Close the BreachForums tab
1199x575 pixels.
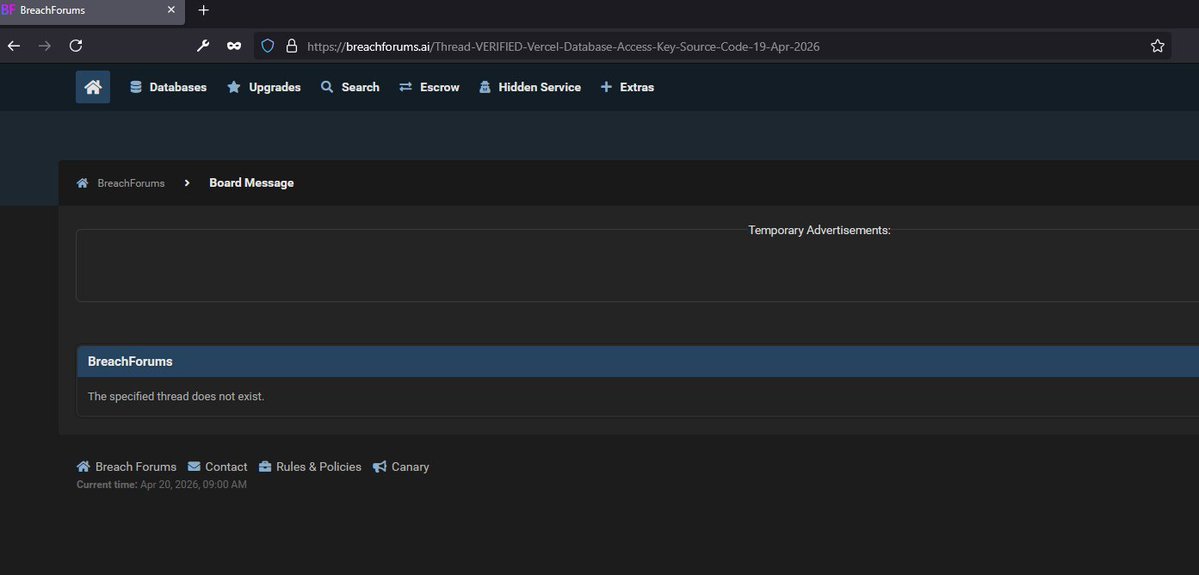coord(171,11)
